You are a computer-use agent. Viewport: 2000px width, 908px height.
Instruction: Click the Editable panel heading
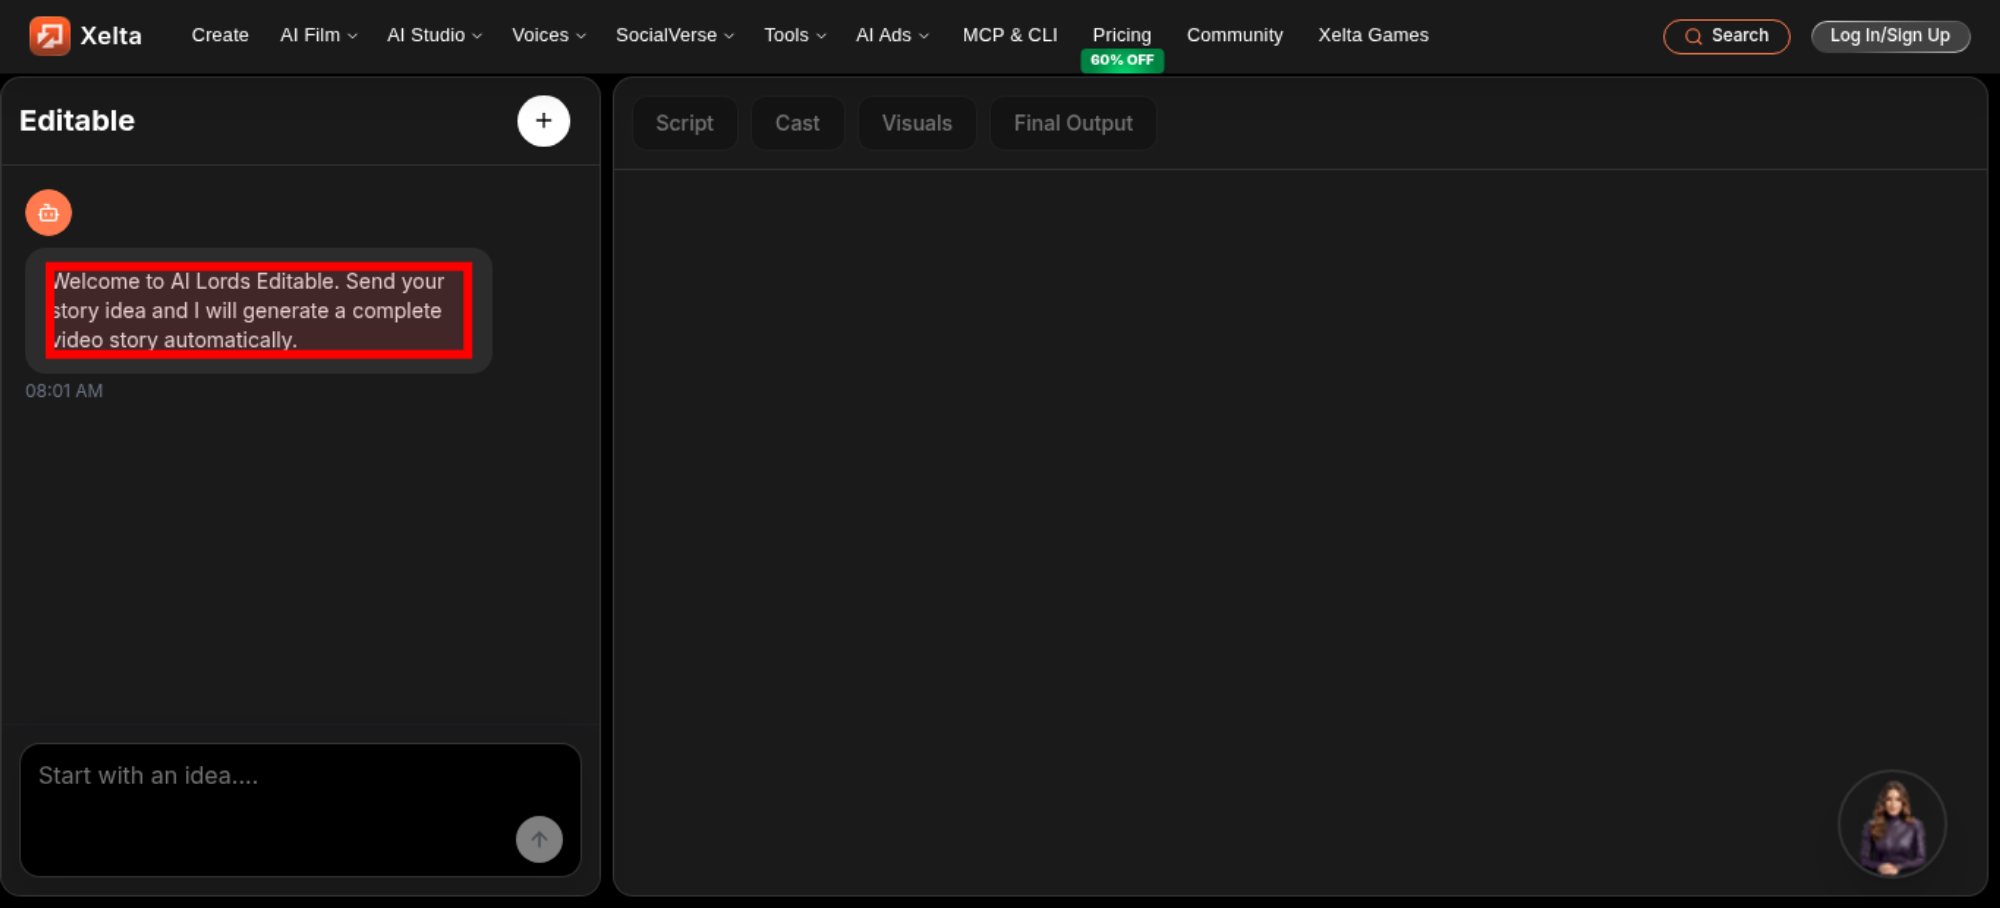pyautogui.click(x=77, y=121)
